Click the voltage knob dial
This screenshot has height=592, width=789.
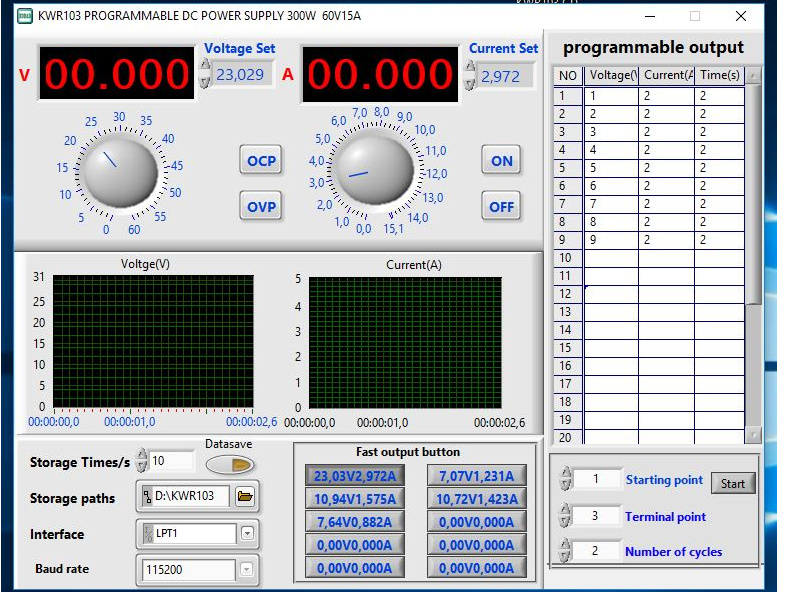tap(120, 171)
